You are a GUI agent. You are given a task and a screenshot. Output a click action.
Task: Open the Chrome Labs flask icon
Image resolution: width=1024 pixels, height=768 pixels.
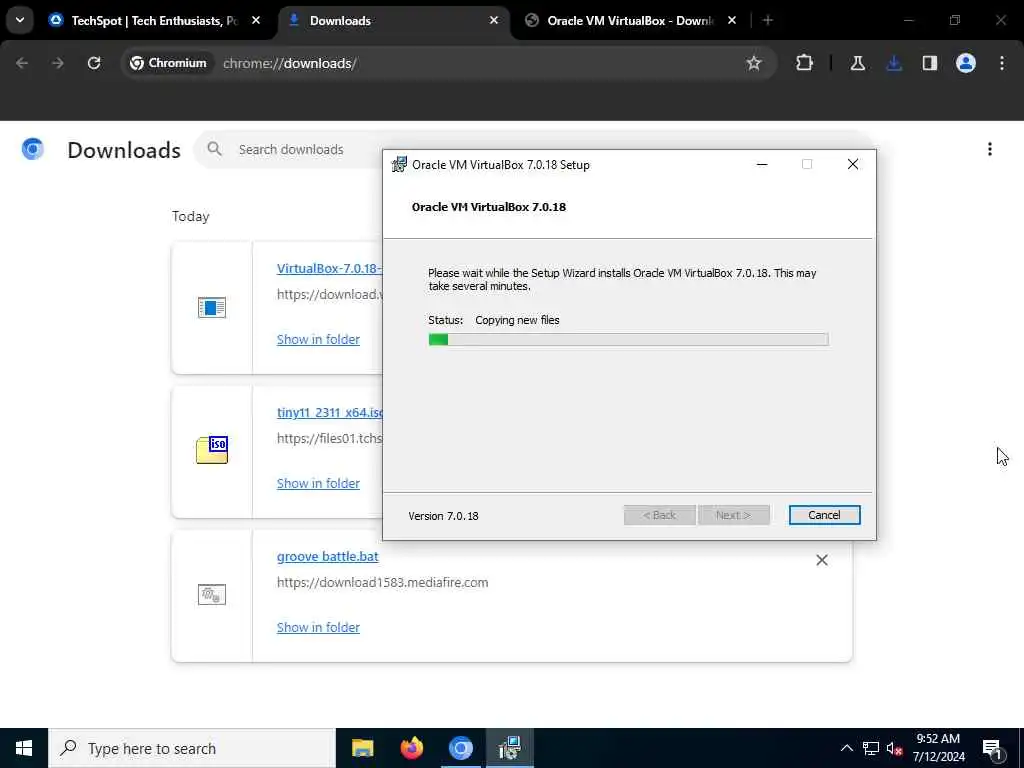(858, 63)
